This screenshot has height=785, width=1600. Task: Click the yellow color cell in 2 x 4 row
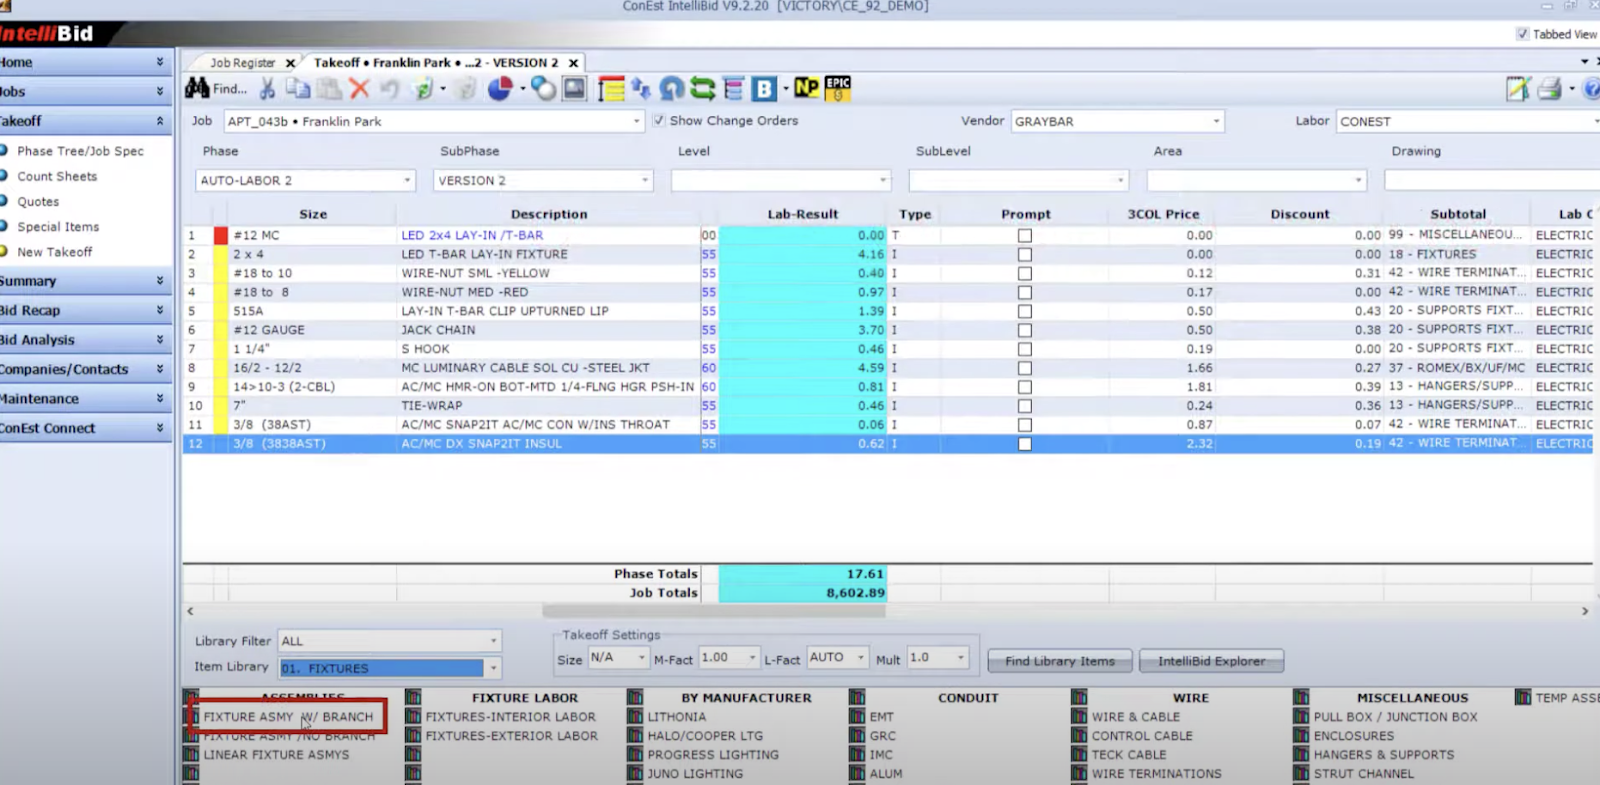221,255
